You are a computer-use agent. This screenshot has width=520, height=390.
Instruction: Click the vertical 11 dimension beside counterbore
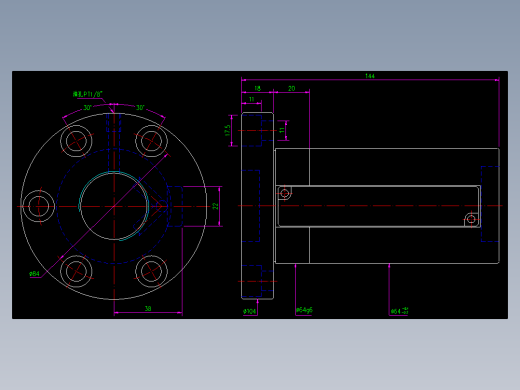pyautogui.click(x=282, y=130)
